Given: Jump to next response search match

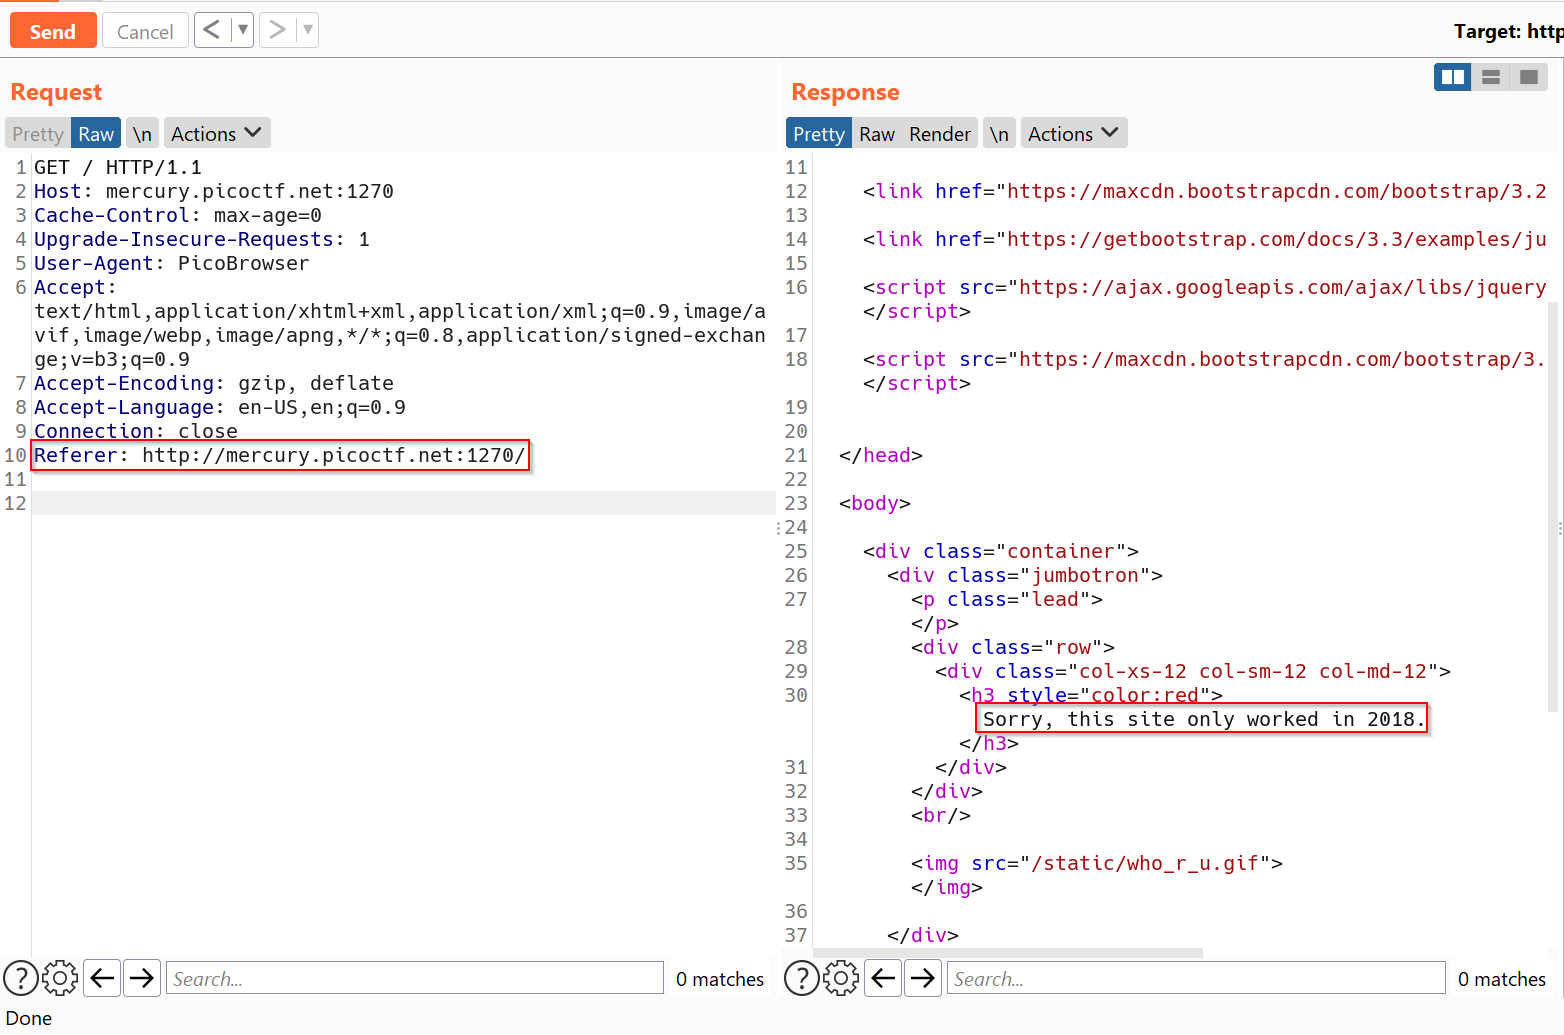Looking at the screenshot, I should pos(923,978).
